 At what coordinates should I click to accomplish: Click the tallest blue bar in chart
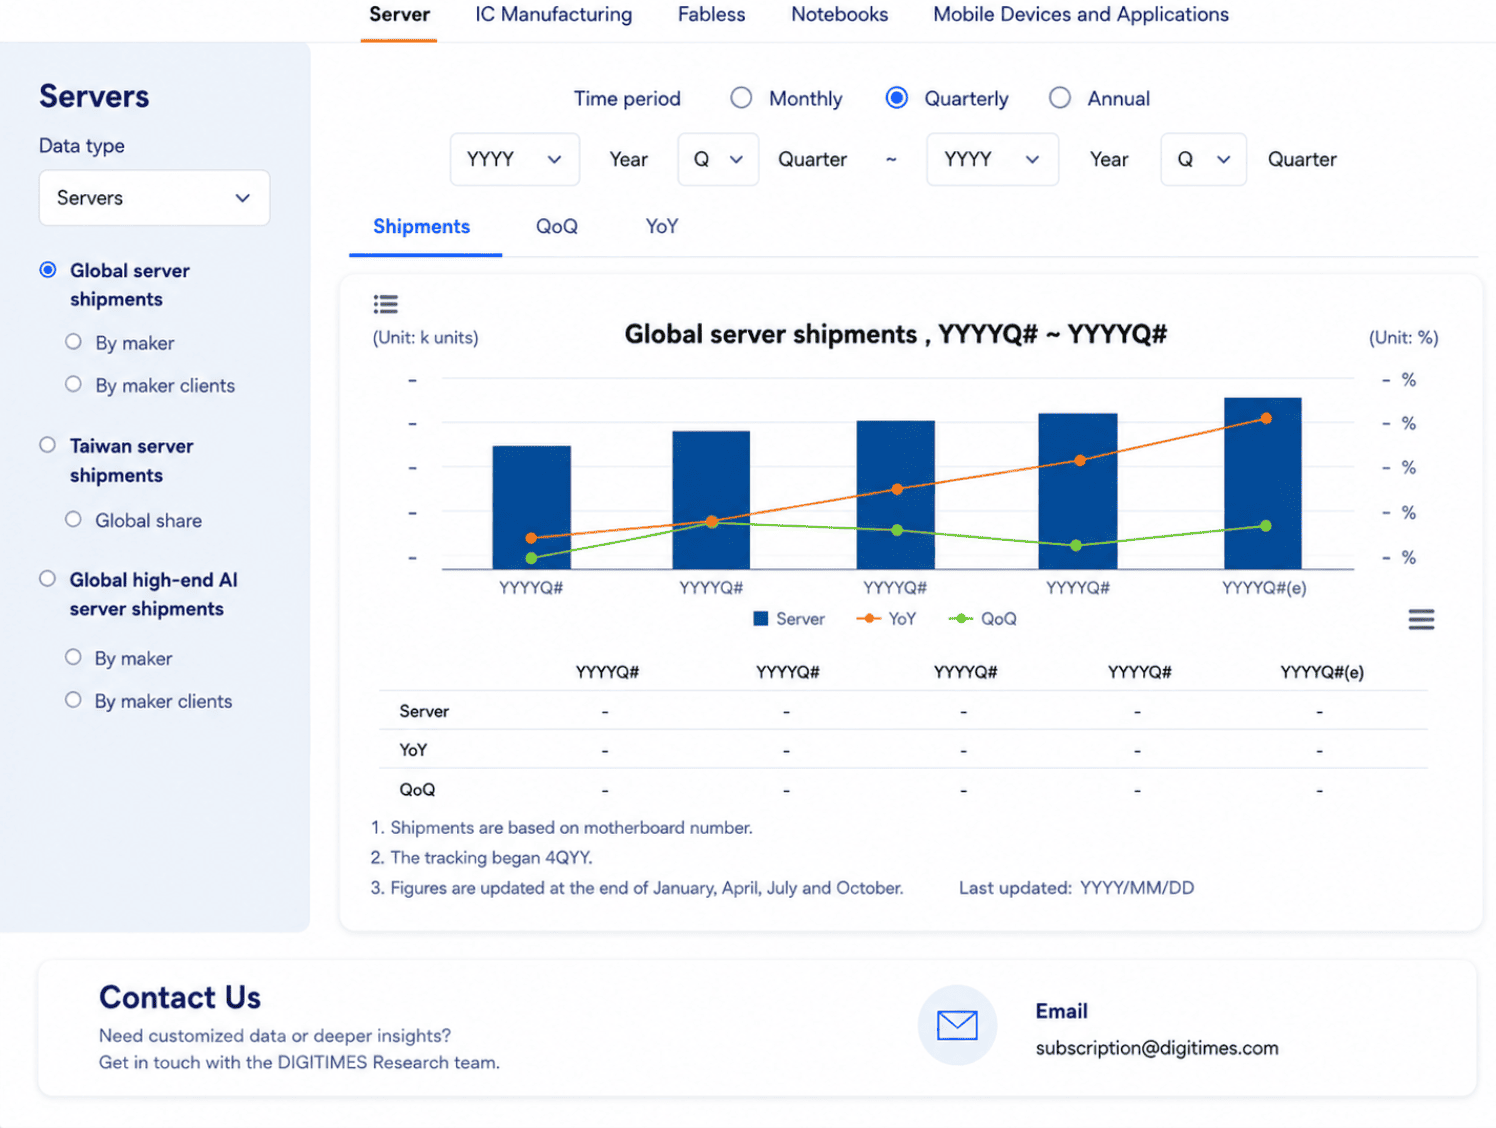1263,484
